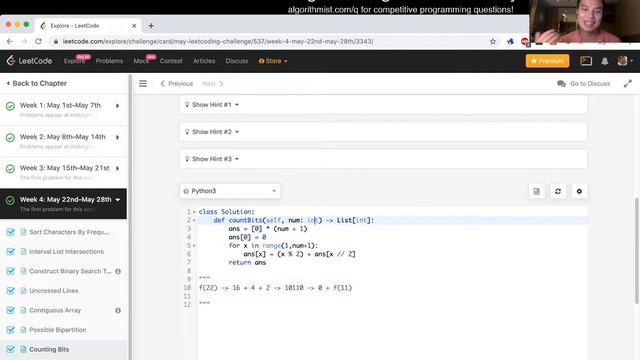Click the Go to Discuss chat icon
640x360 pixels.
[x=561, y=84]
